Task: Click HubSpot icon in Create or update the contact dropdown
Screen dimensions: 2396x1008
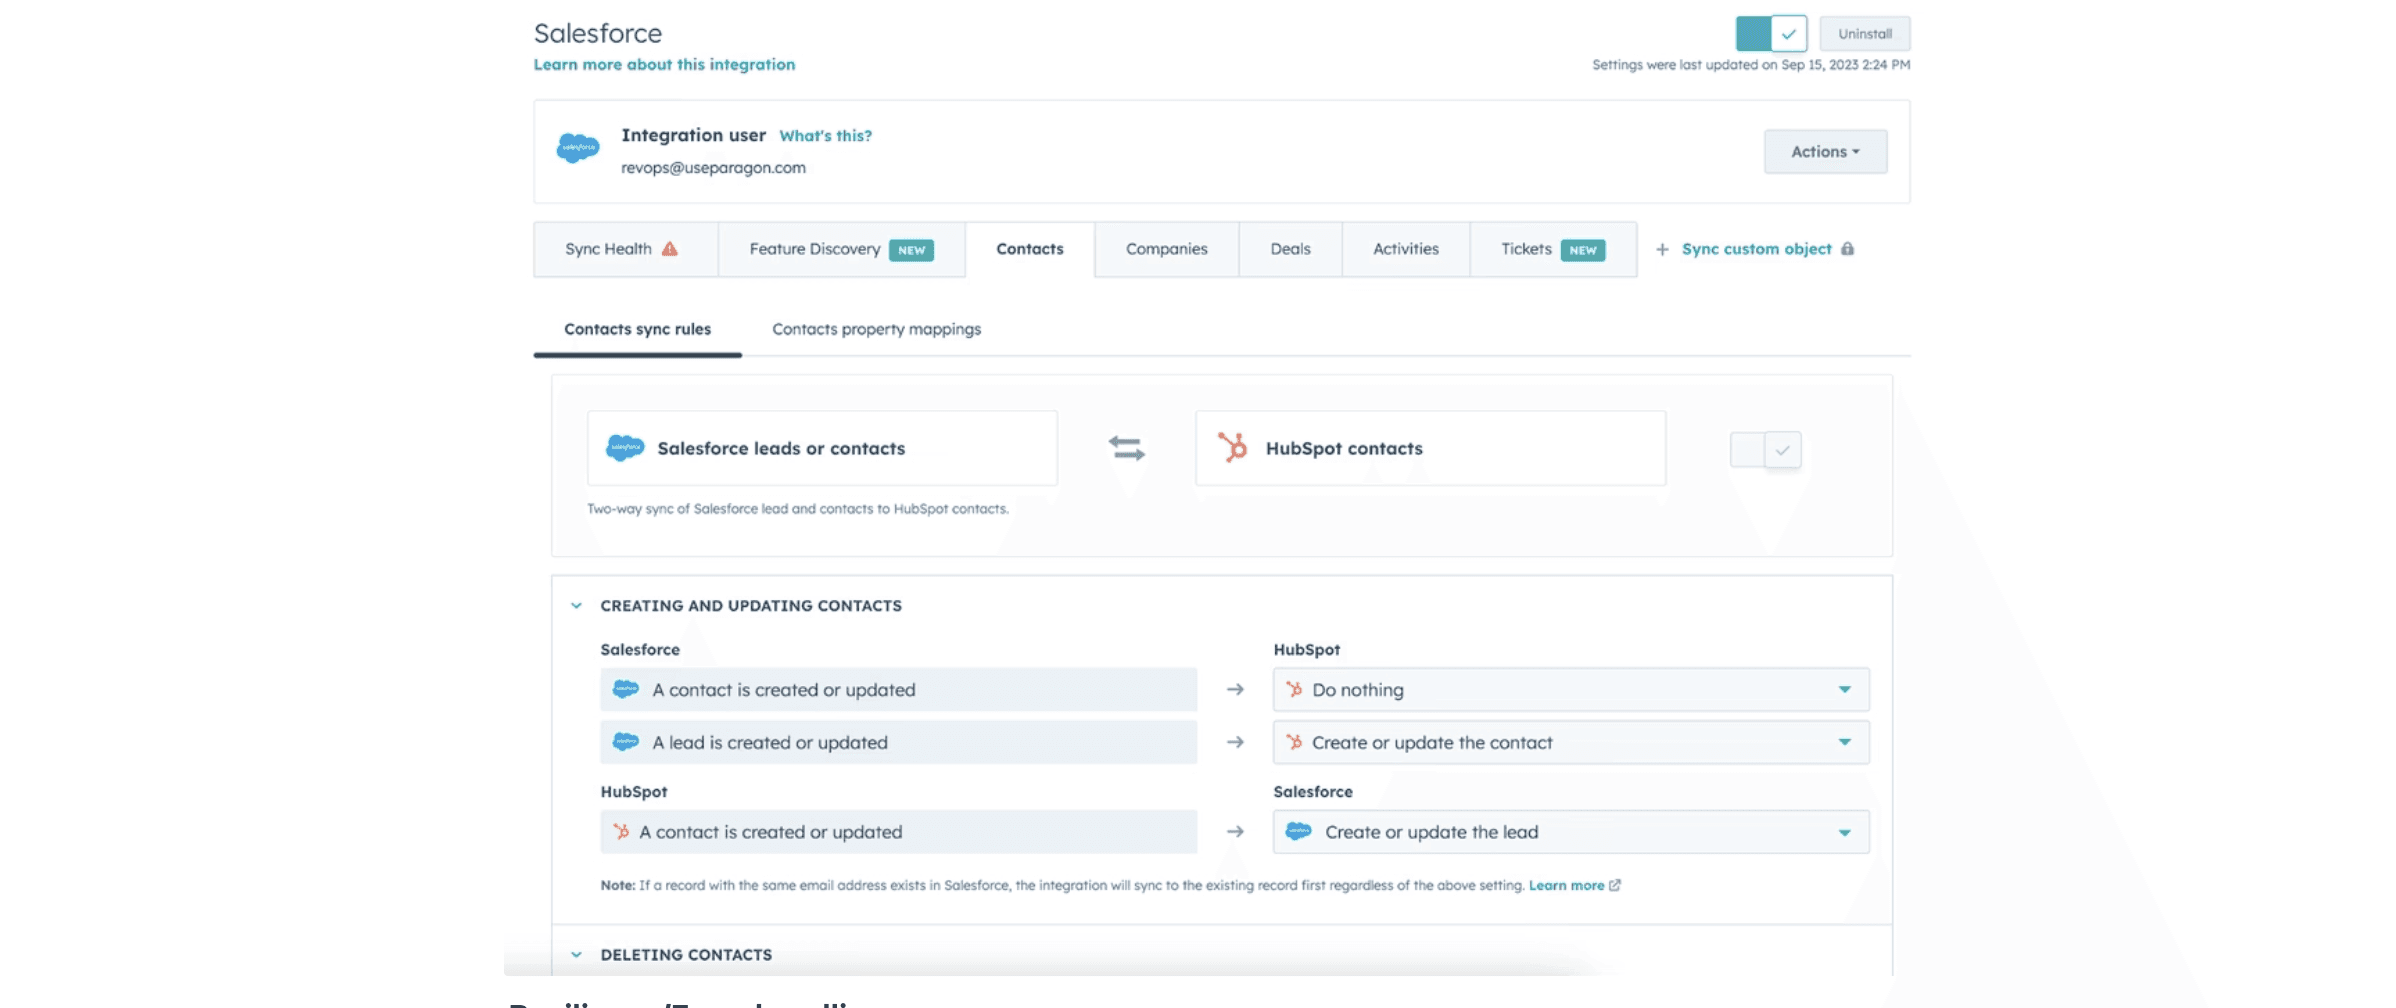Action: click(x=1294, y=742)
